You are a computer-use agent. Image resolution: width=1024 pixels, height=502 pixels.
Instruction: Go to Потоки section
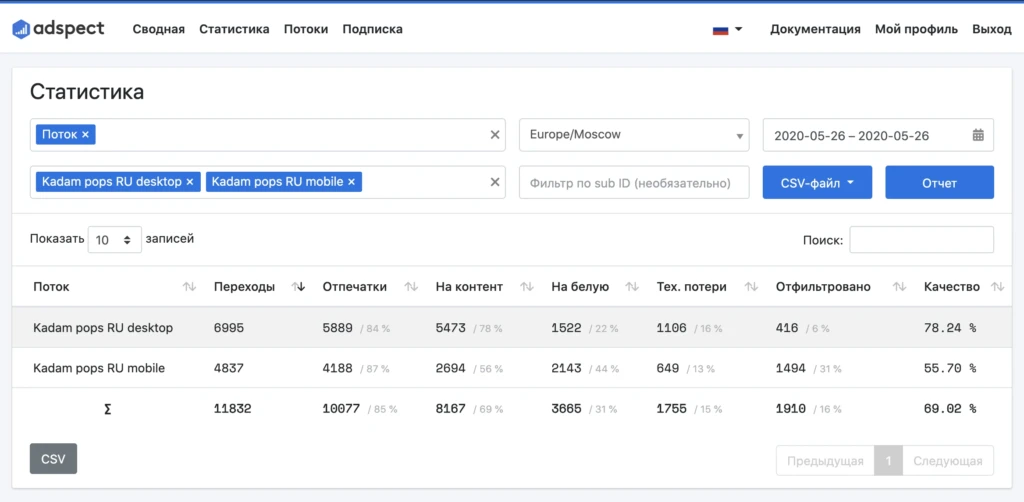[x=306, y=29]
